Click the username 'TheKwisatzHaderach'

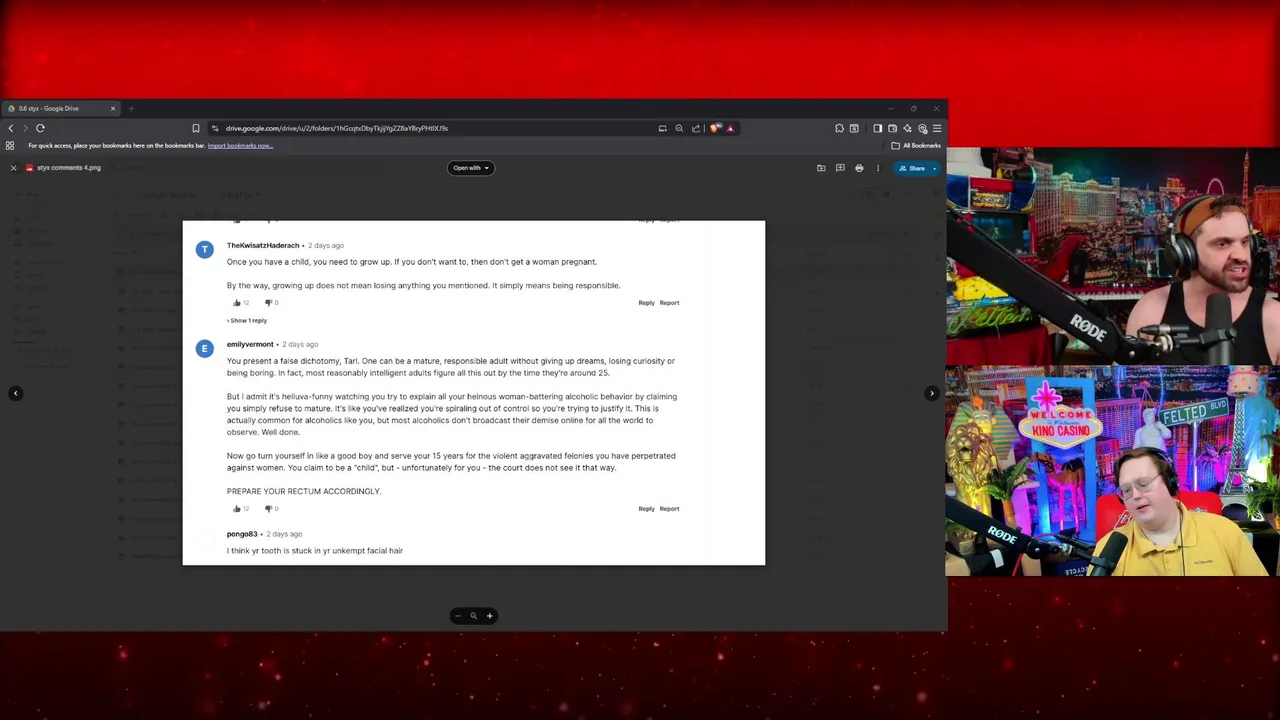(263, 245)
